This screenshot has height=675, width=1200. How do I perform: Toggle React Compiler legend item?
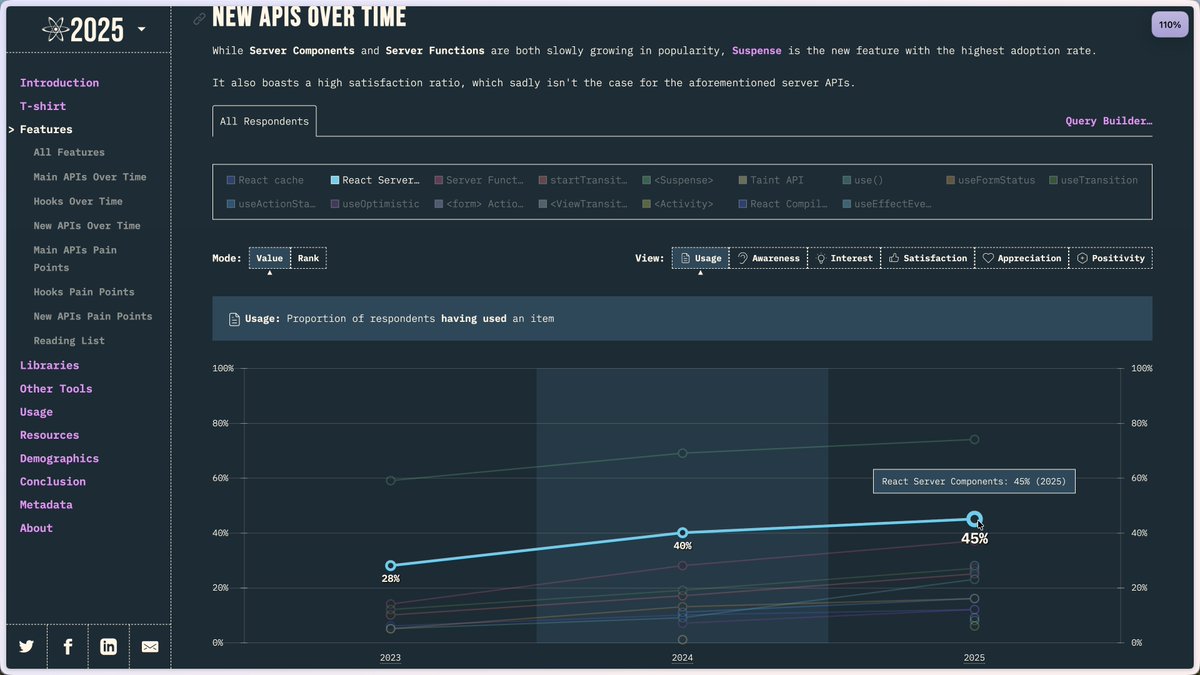[x=783, y=204]
